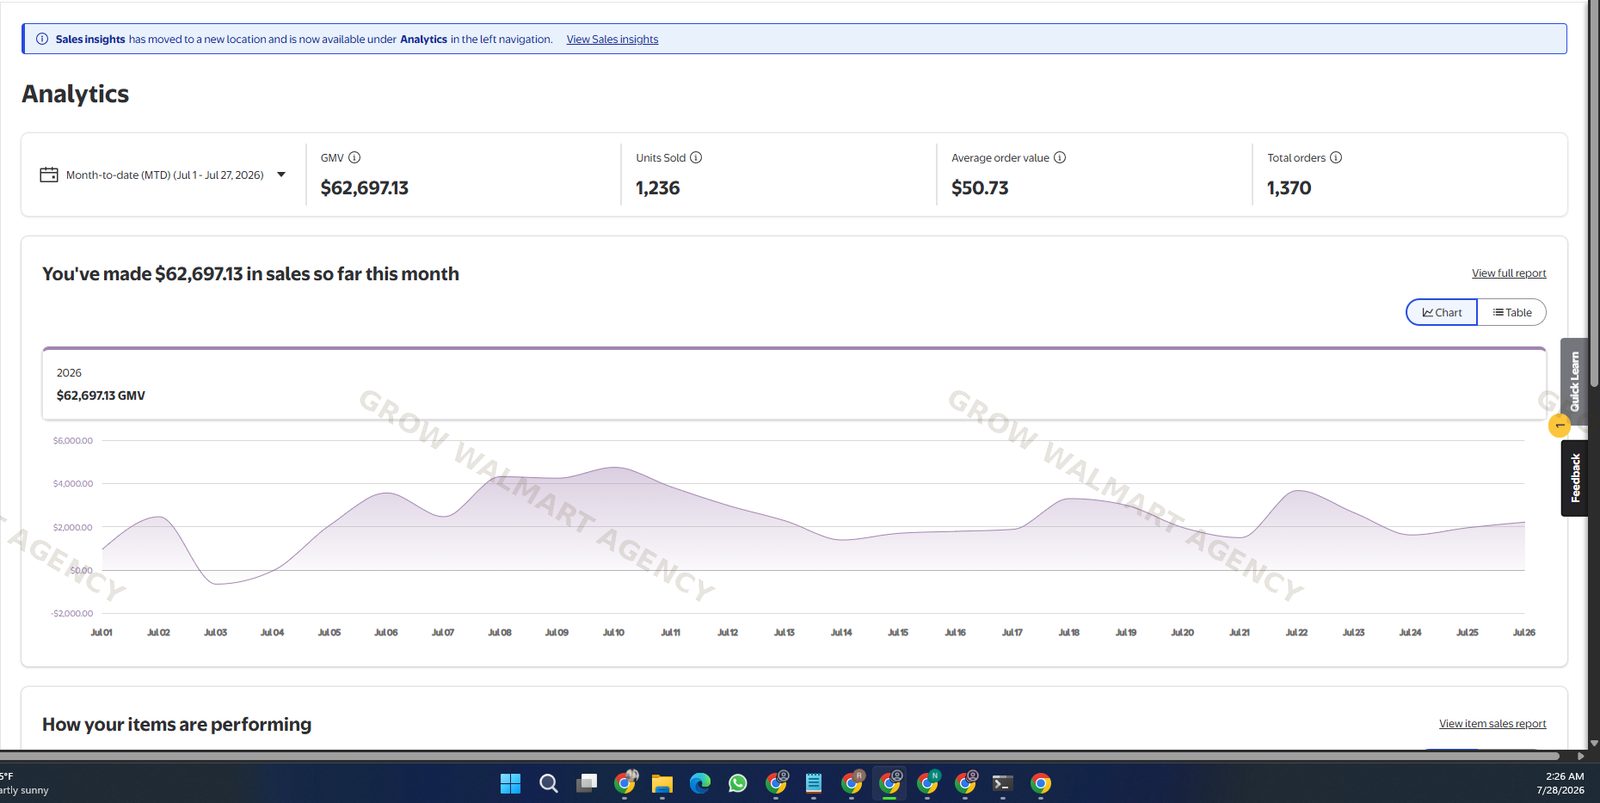The width and height of the screenshot is (1600, 803).
Task: Open the View item sales report link
Action: (x=1492, y=724)
